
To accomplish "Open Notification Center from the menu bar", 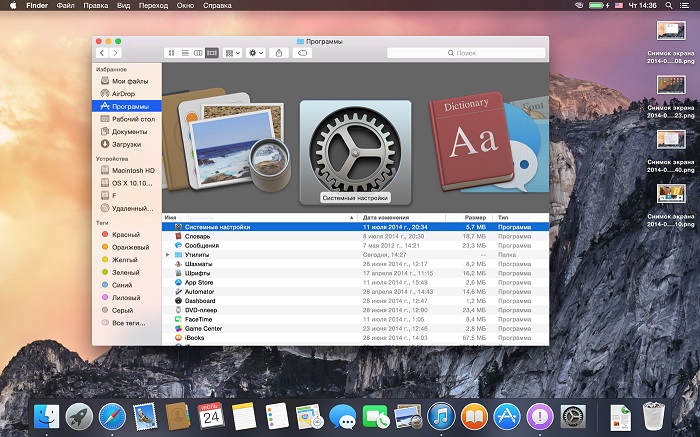I will coord(684,5).
